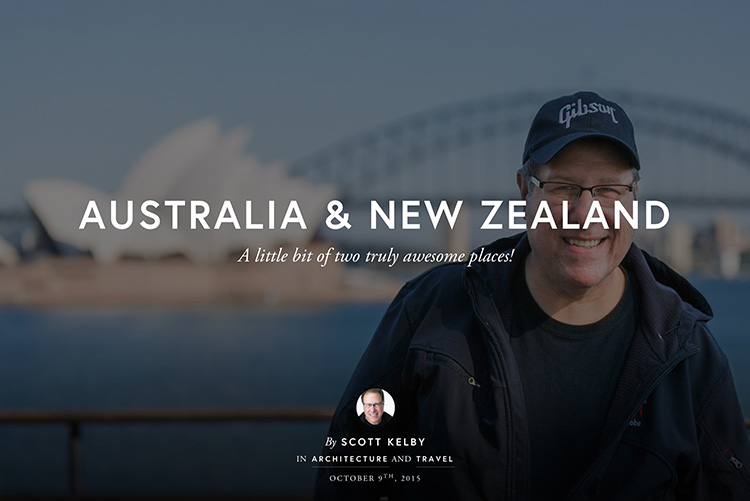Click the man's eyeglasses
The image size is (750, 501).
582,188
